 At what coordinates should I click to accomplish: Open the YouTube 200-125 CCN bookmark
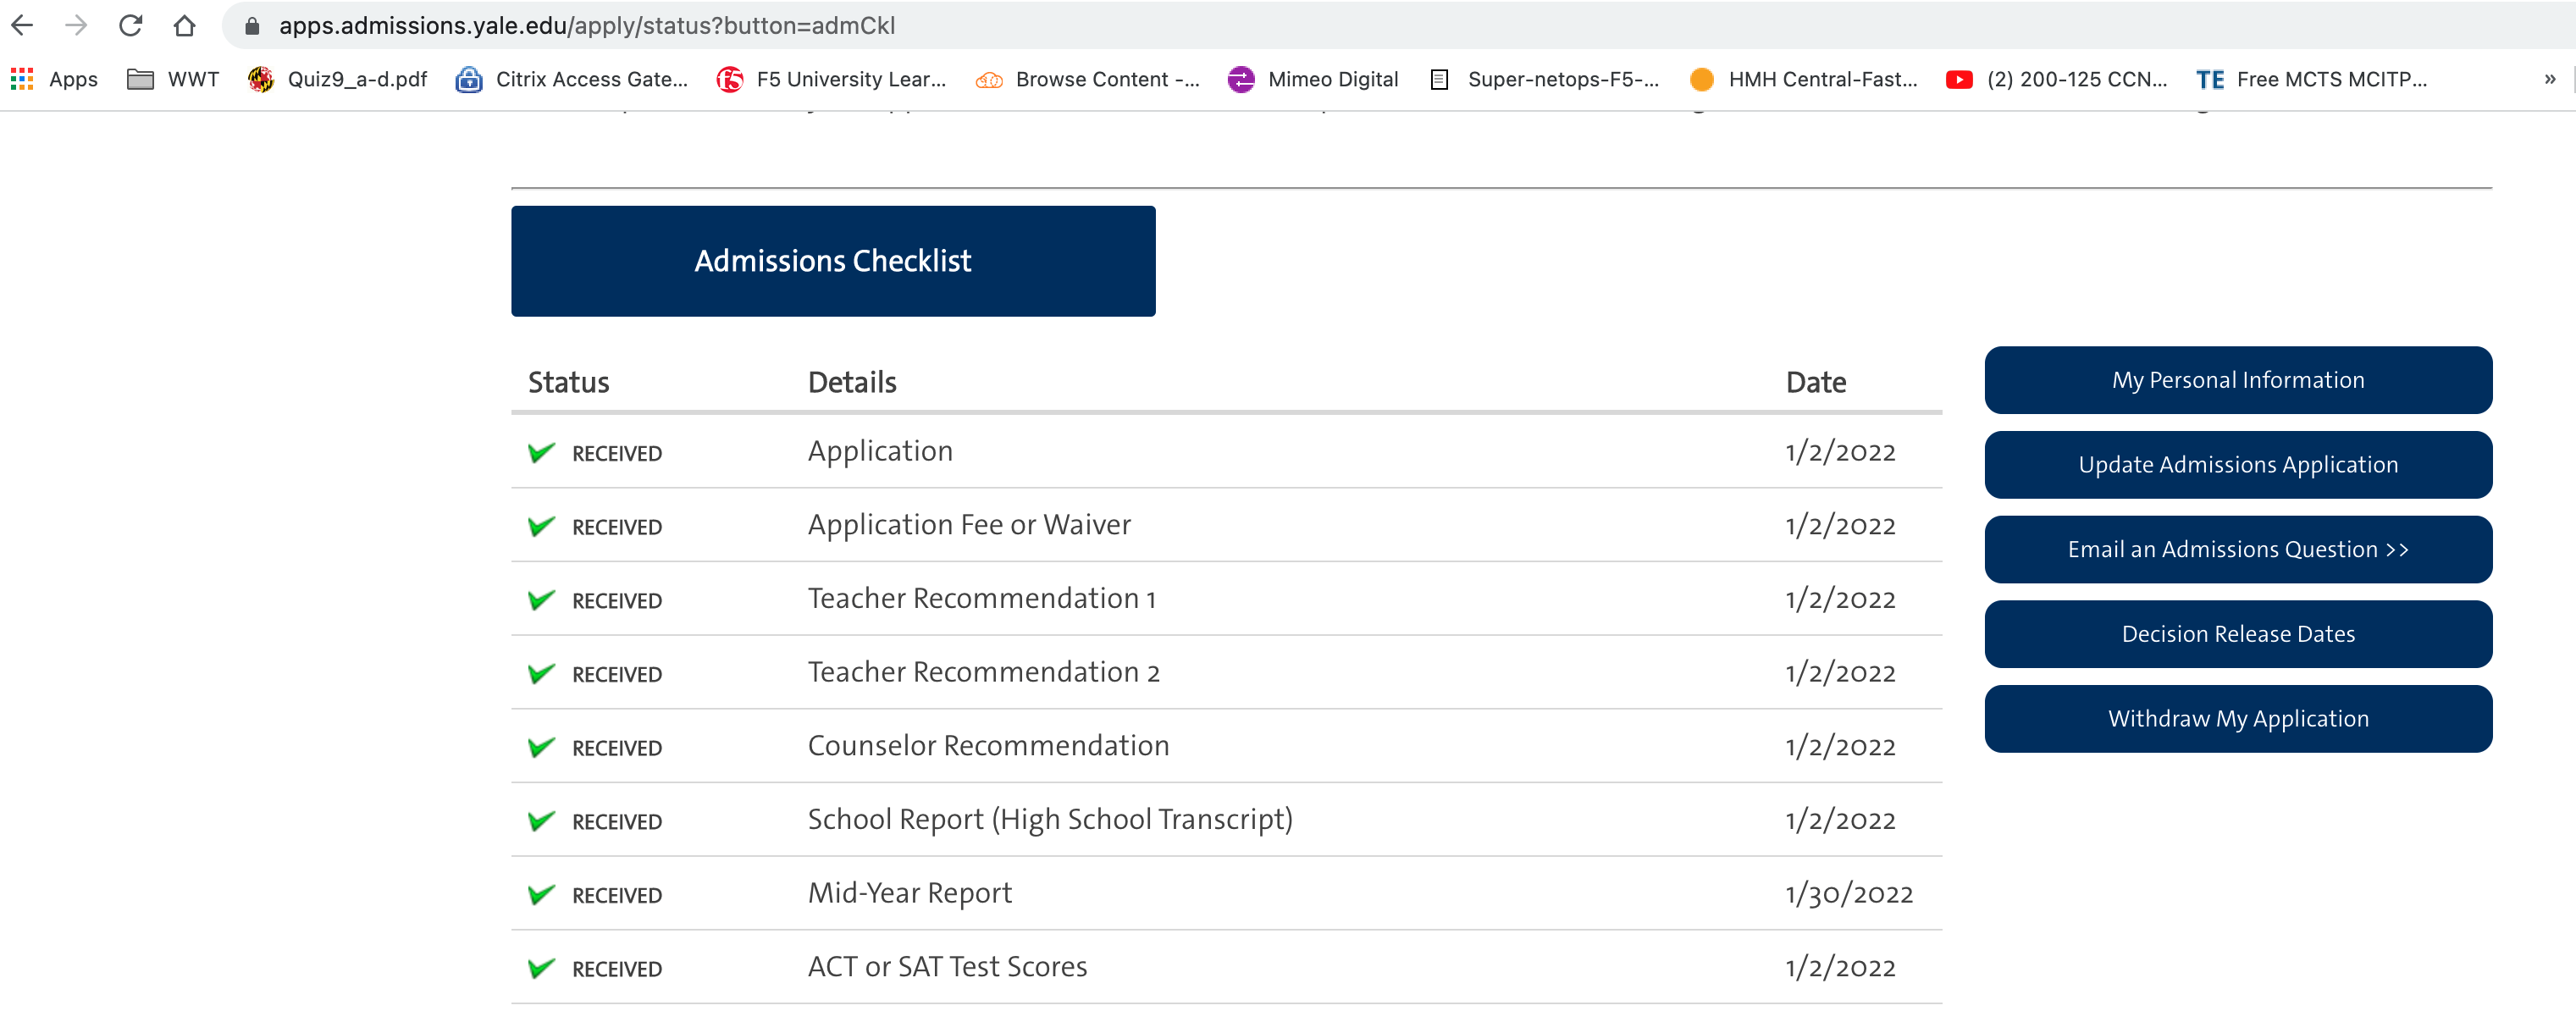tap(2057, 79)
